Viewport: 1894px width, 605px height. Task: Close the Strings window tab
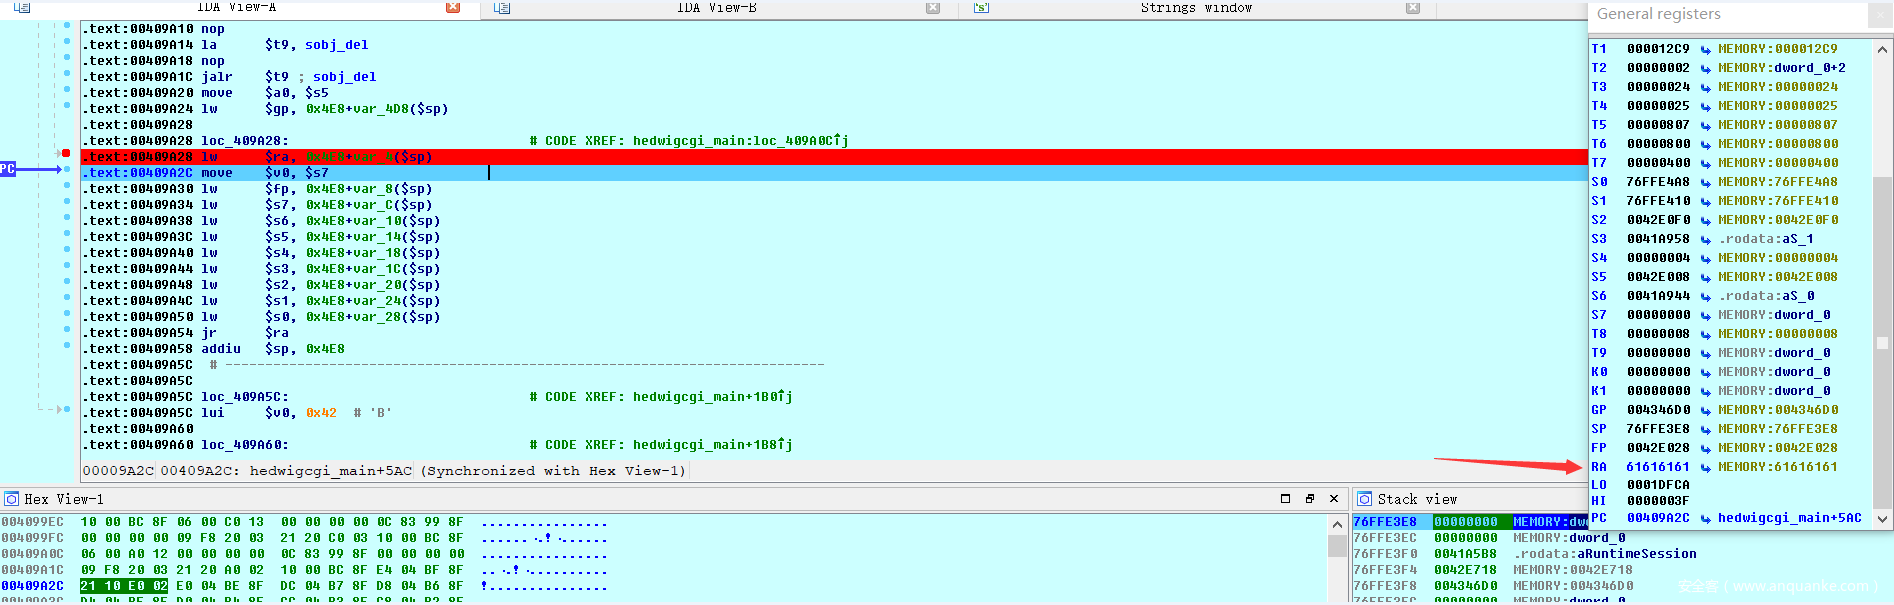[1413, 7]
